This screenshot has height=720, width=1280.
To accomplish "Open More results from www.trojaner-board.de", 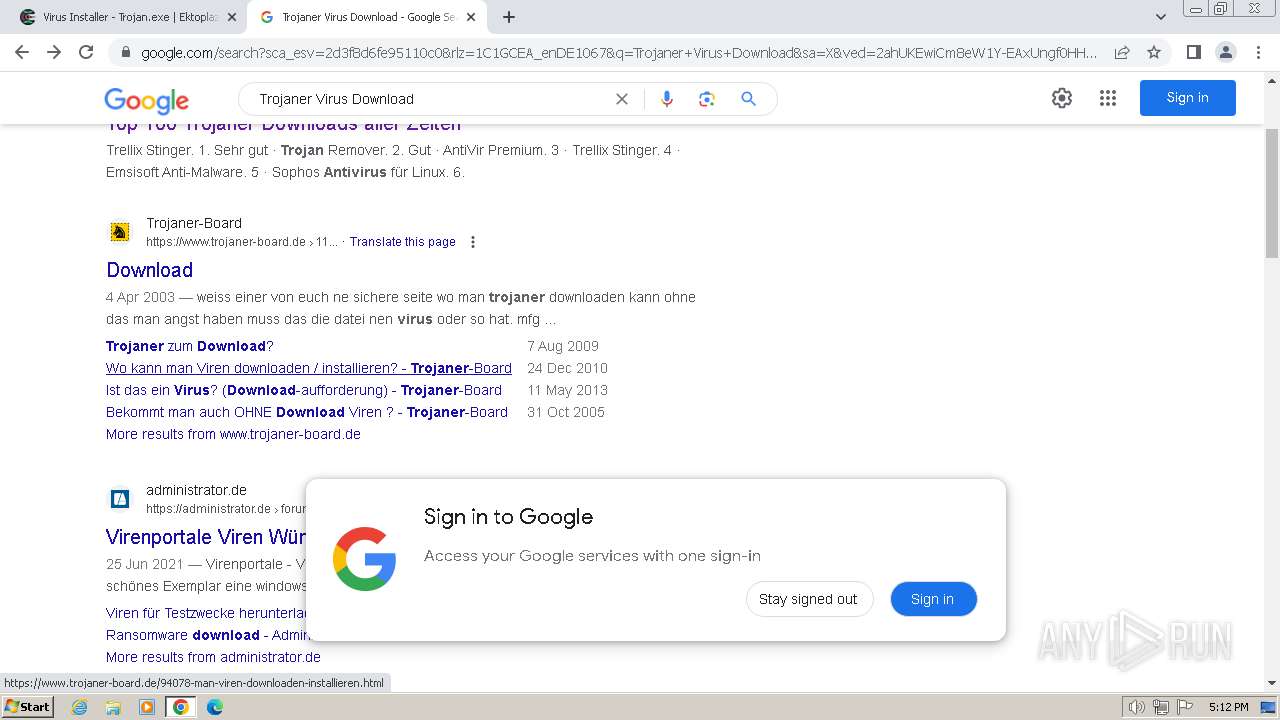I will [x=233, y=434].
